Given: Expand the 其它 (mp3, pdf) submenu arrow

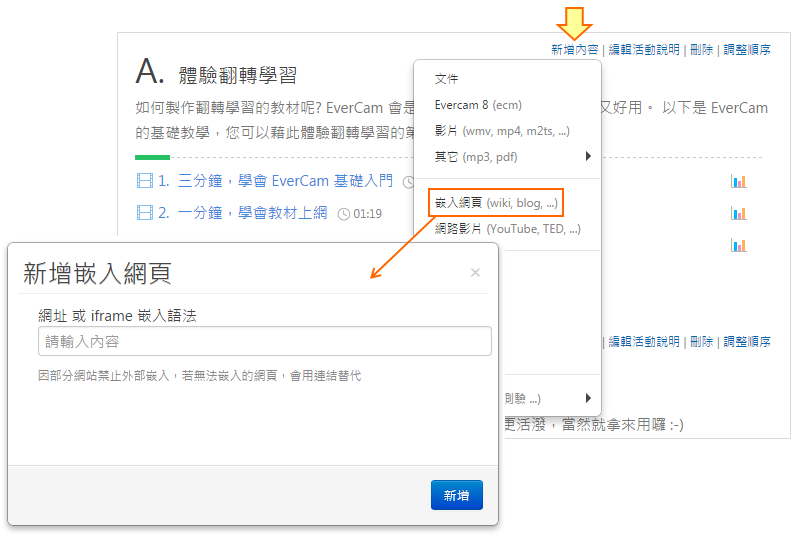Looking at the screenshot, I should (x=588, y=156).
